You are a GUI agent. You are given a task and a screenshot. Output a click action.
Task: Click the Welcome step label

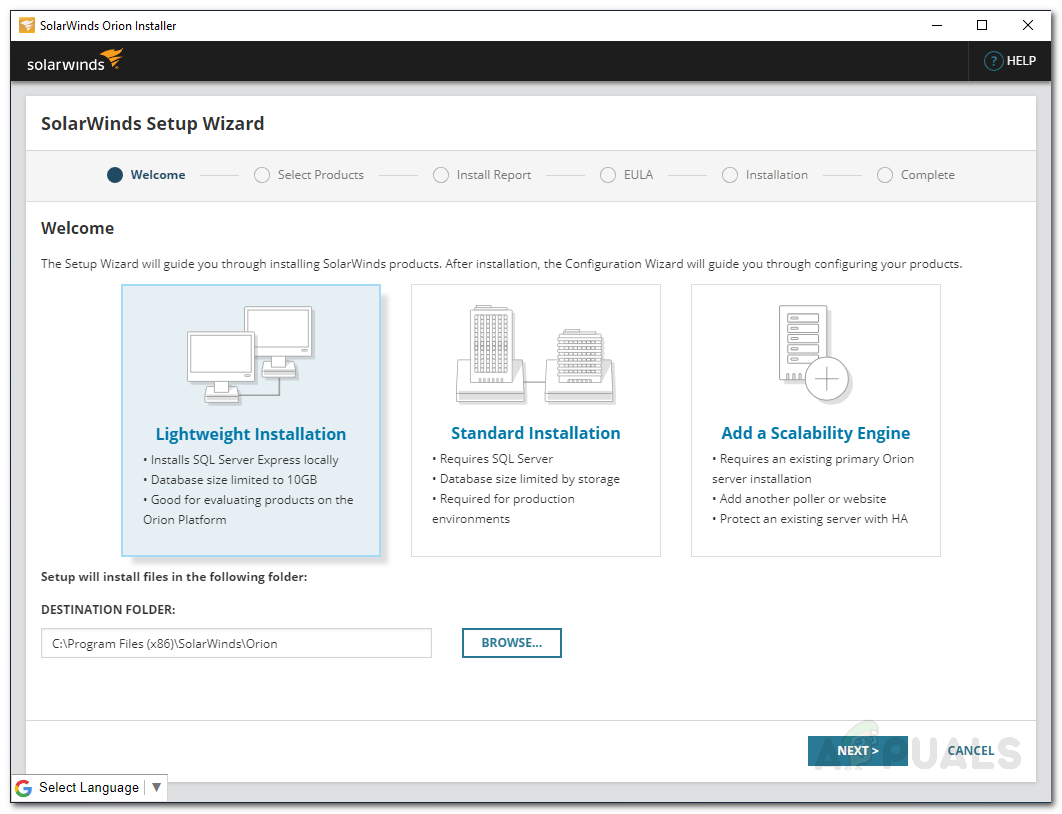pos(158,175)
